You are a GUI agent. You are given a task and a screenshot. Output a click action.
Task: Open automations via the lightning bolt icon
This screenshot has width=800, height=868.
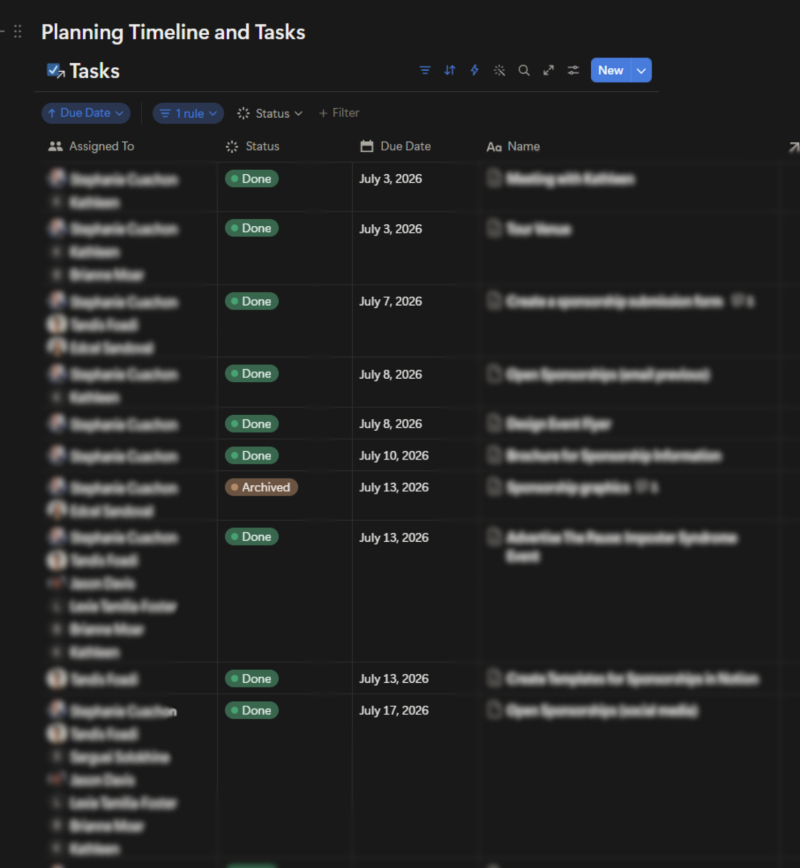coord(474,70)
